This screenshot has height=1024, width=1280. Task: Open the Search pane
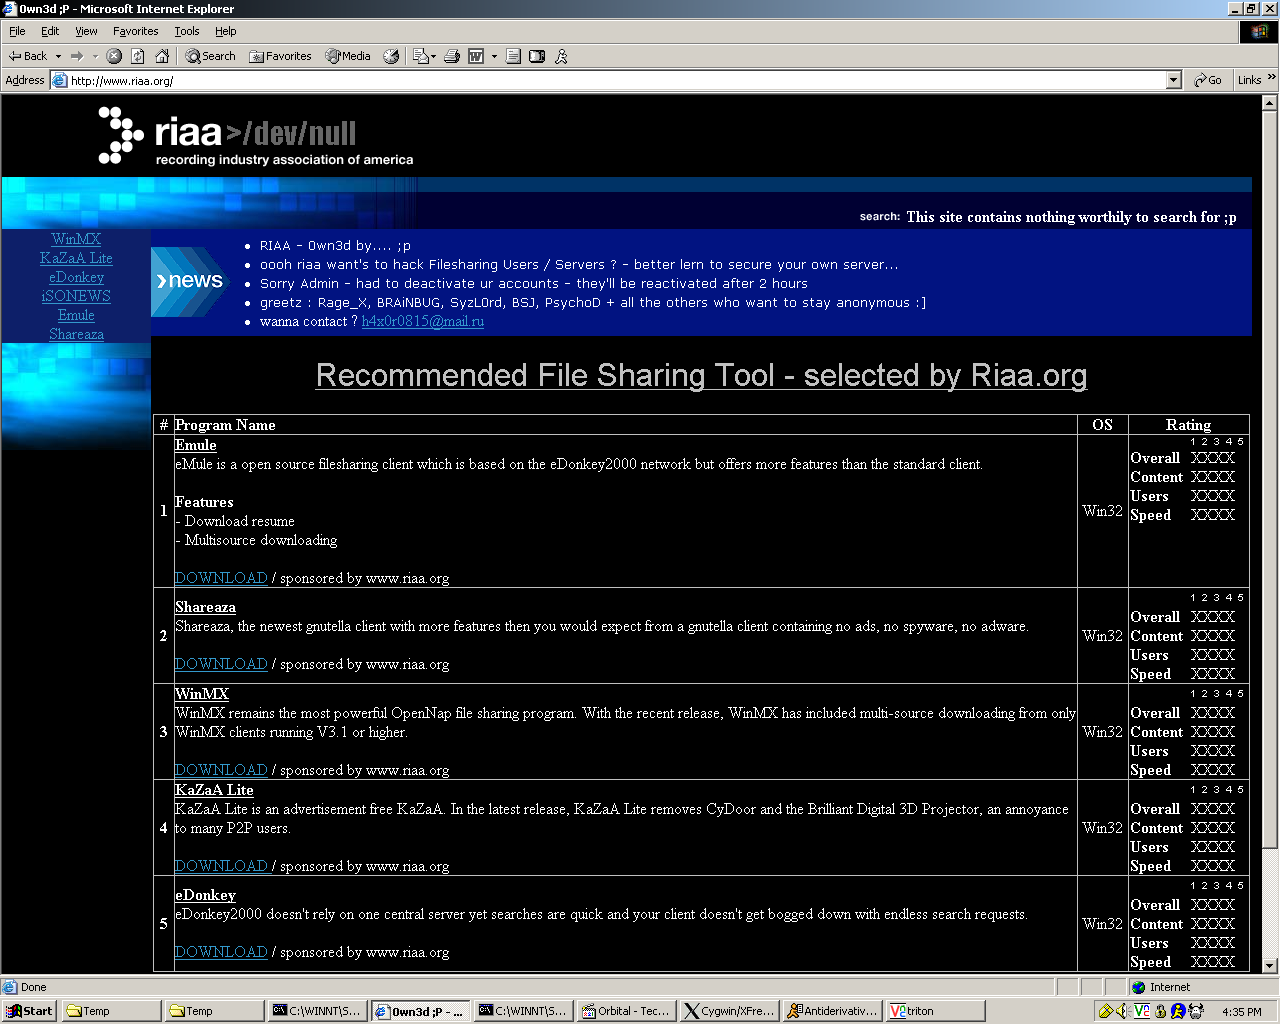tap(210, 56)
